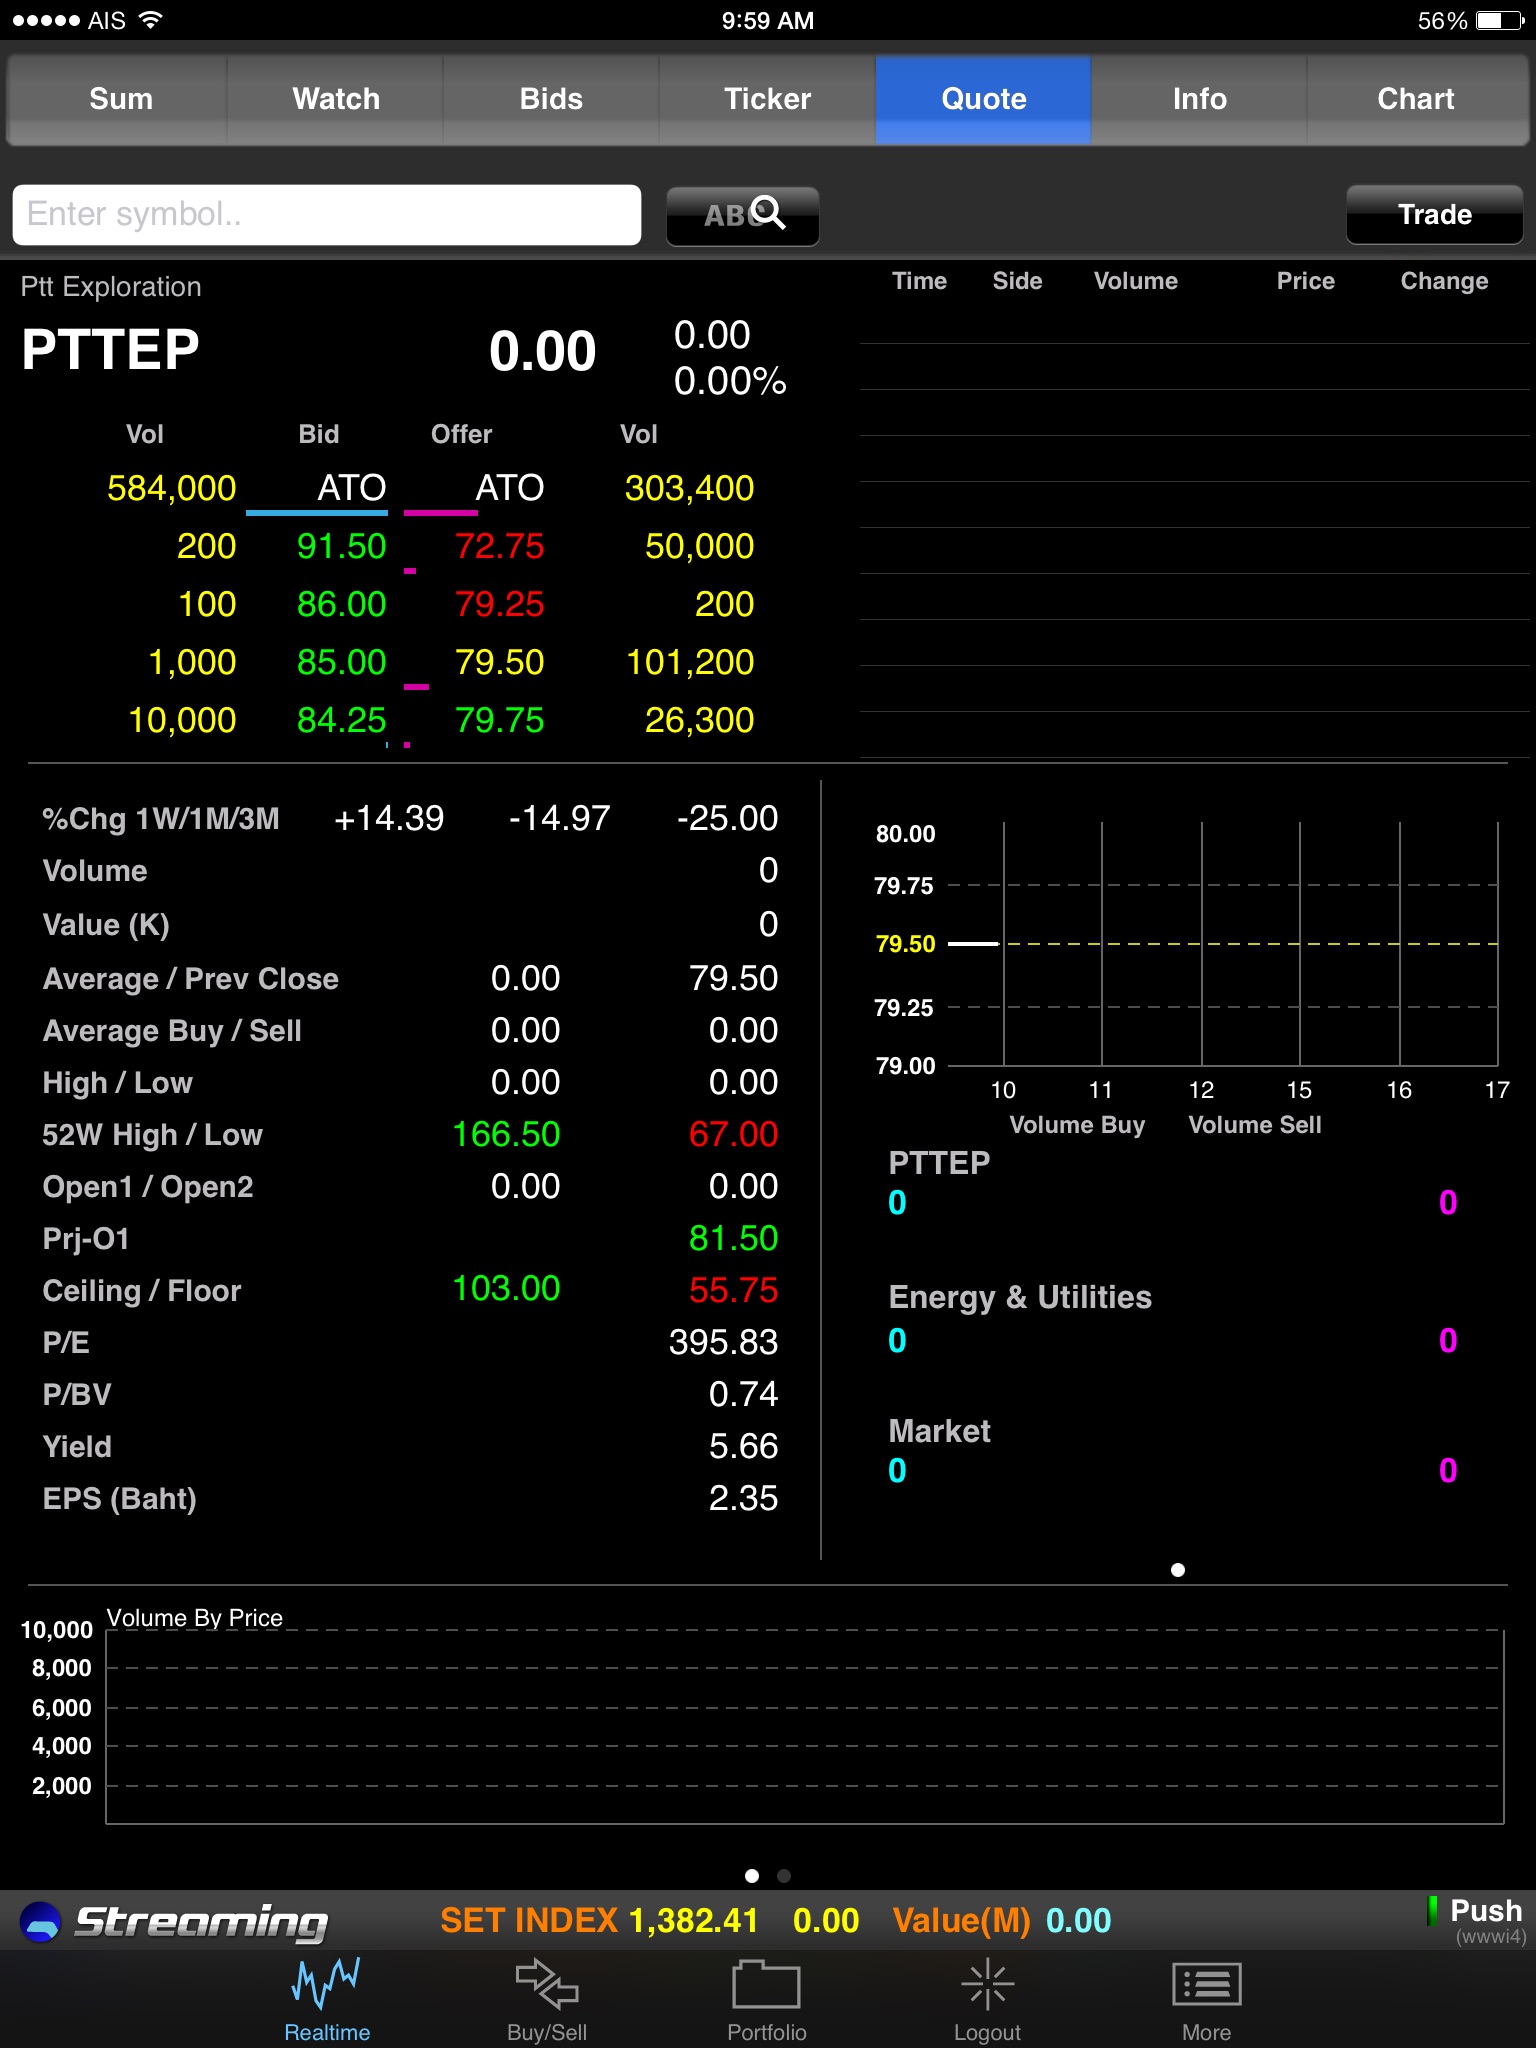The image size is (1536, 2048).
Task: Tap bid volume 584,000
Action: [x=171, y=488]
